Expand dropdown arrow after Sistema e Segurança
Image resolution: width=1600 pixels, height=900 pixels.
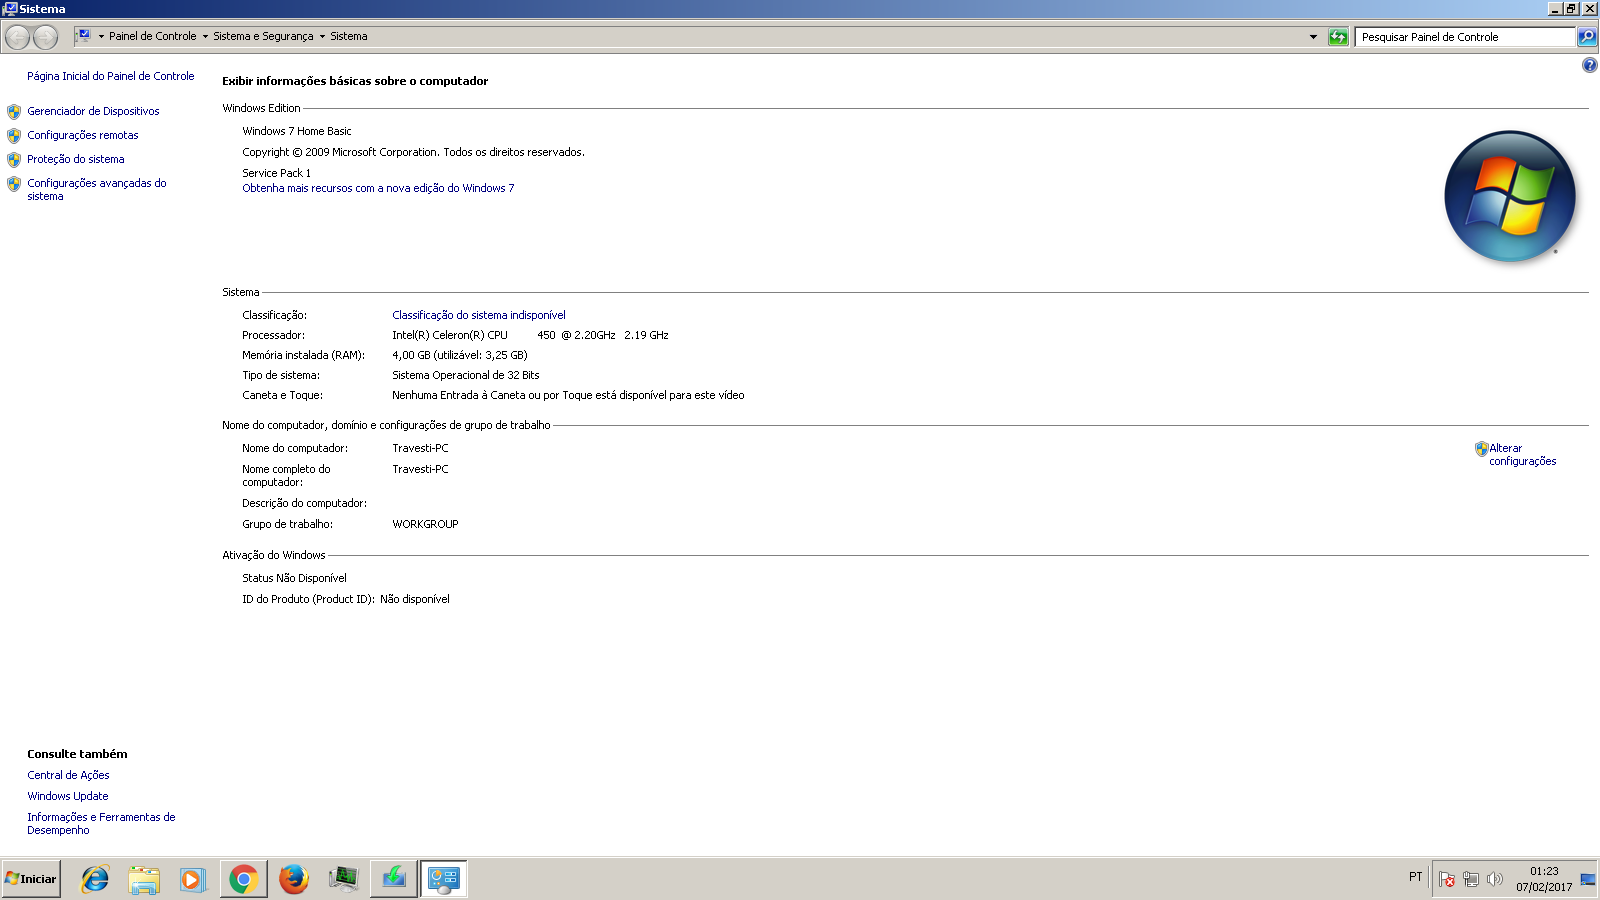[x=322, y=37]
